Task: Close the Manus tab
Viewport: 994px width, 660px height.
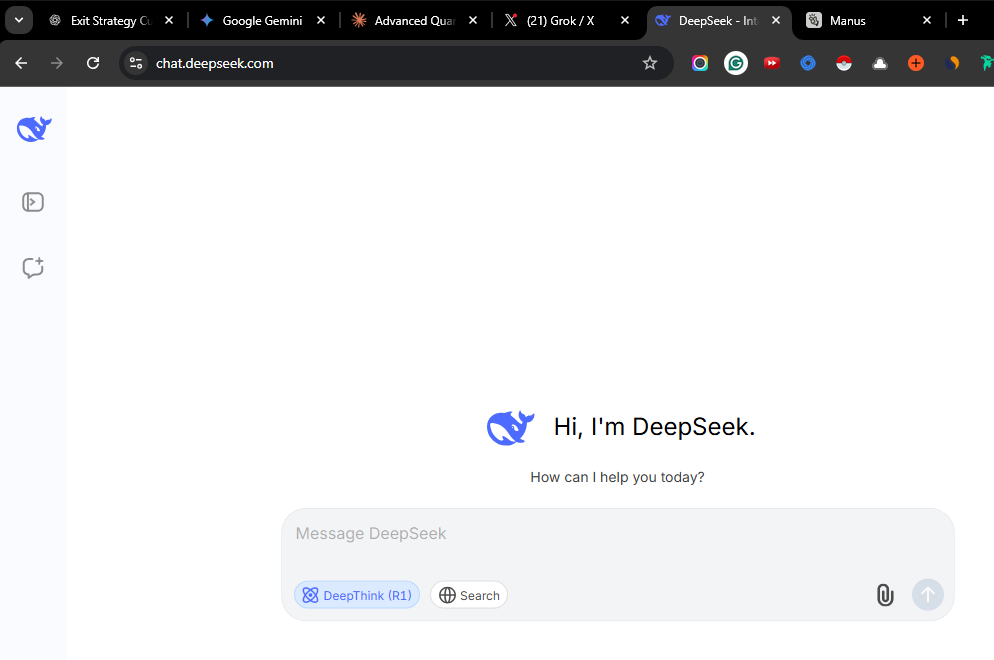Action: tap(927, 20)
